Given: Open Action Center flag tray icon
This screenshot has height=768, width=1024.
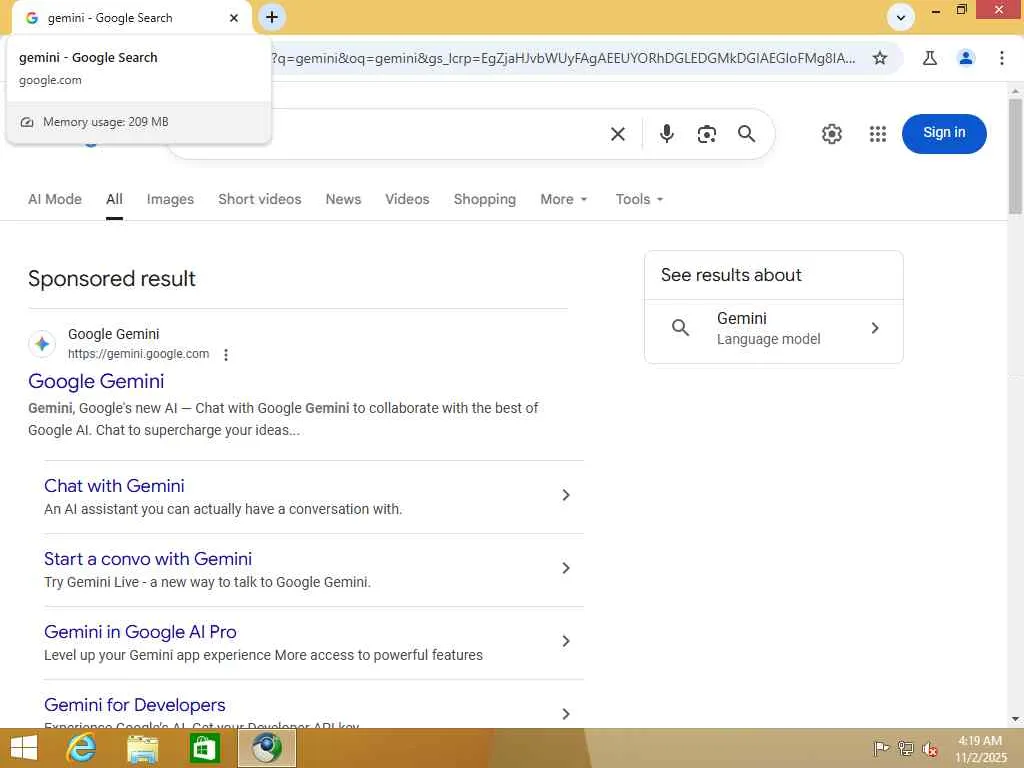Looking at the screenshot, I should [x=881, y=748].
